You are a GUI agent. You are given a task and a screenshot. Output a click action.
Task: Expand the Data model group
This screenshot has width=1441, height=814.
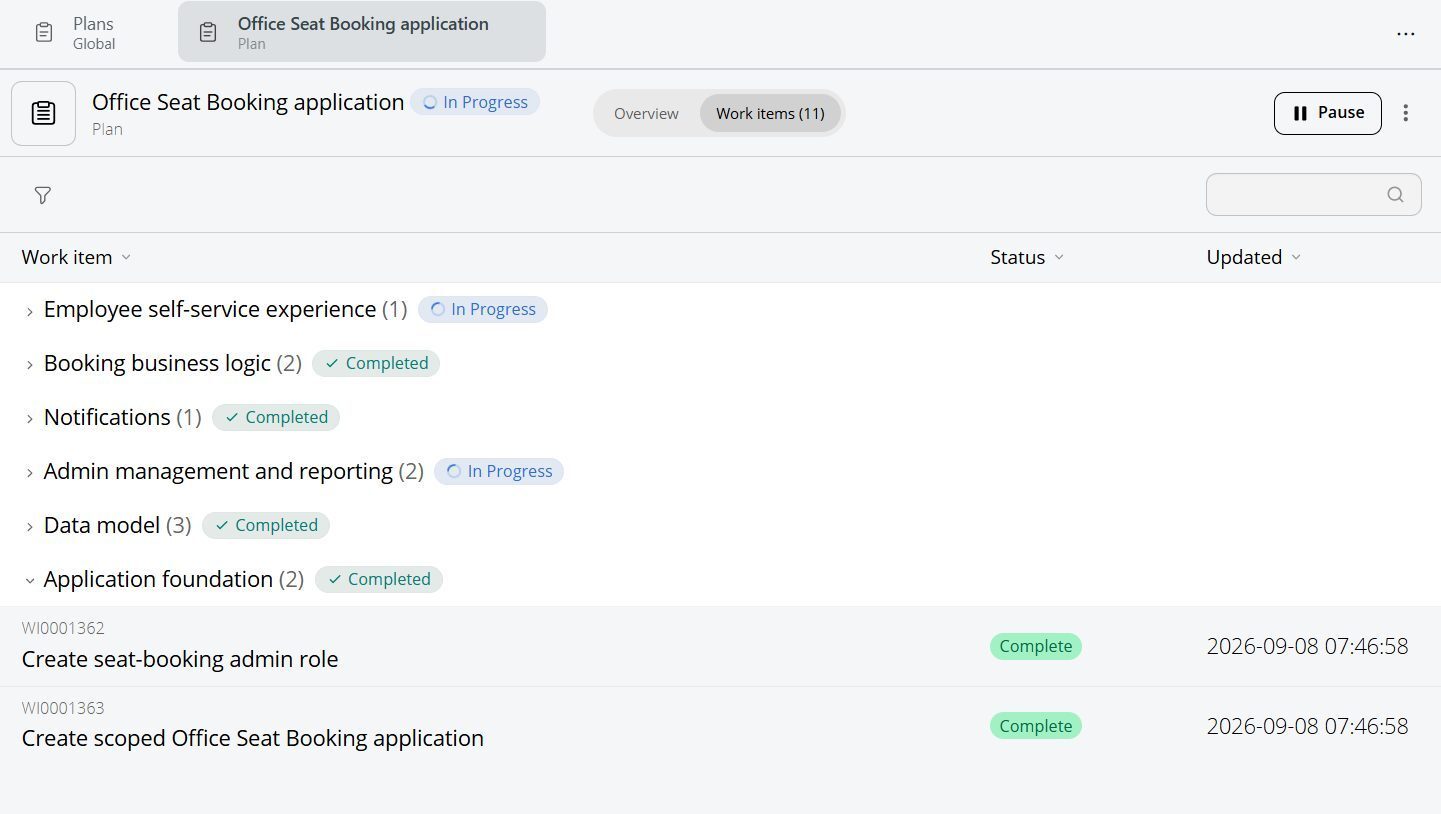[x=29, y=527]
